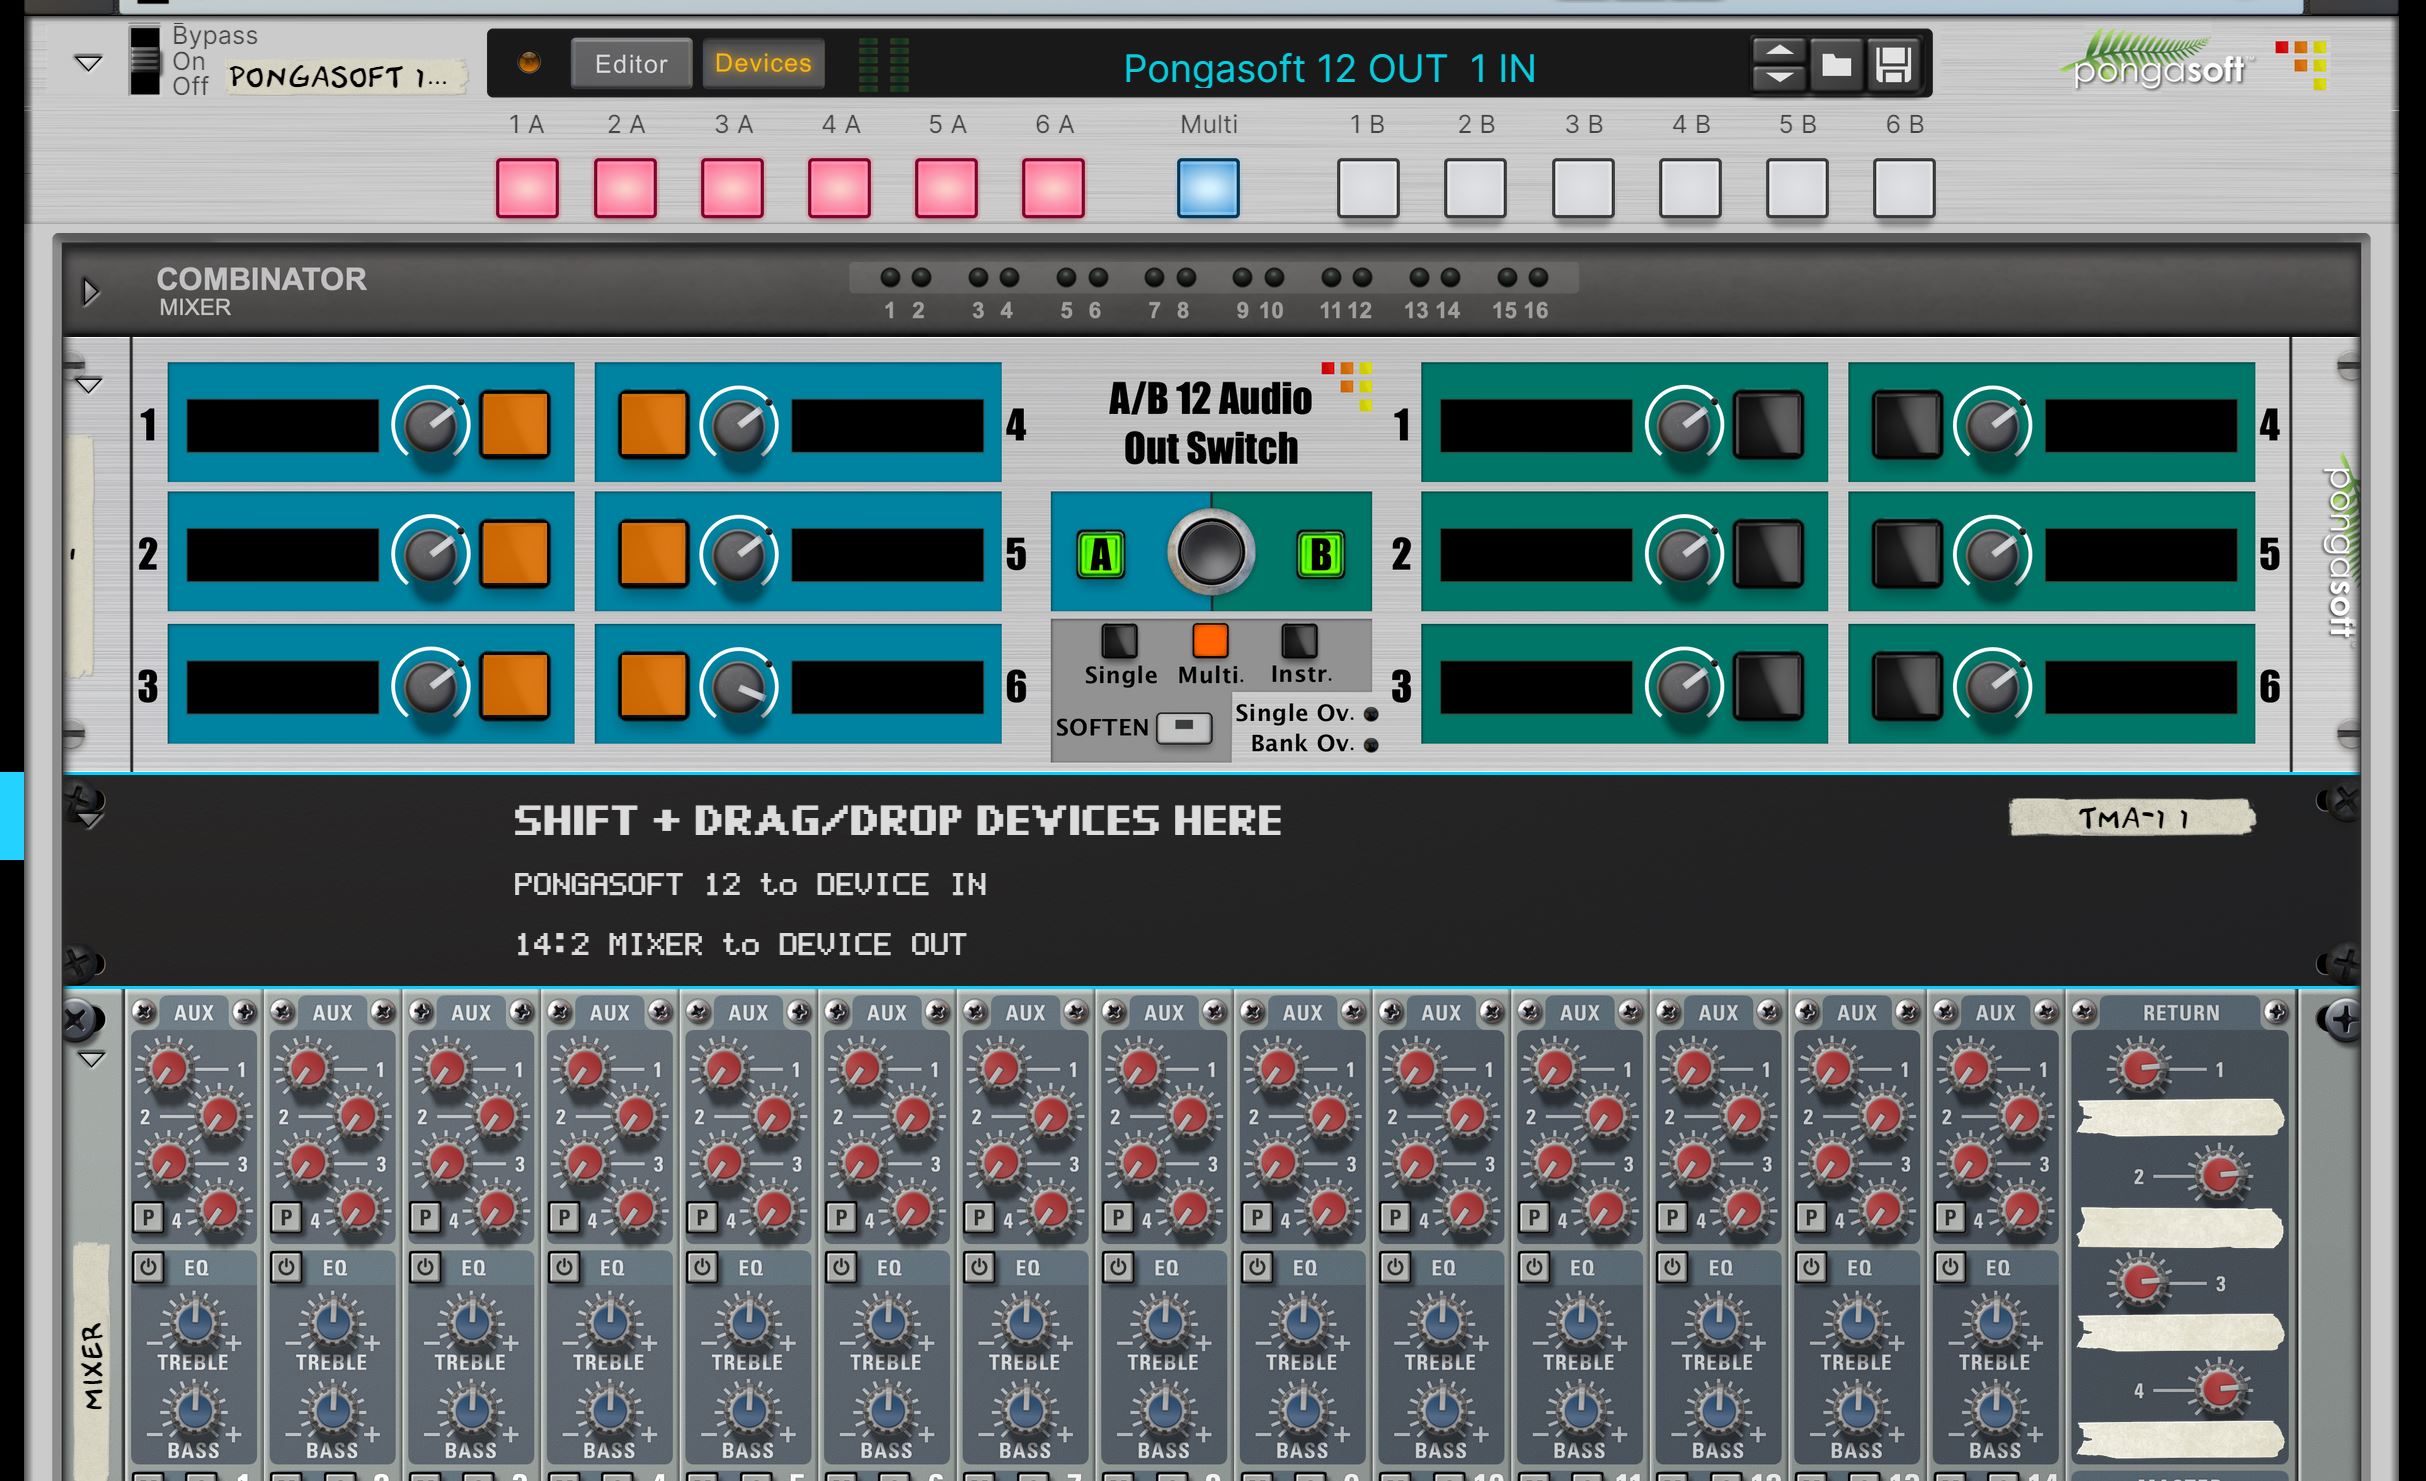Save patch with the floppy disk icon
The image size is (2426, 1481).
point(1893,66)
